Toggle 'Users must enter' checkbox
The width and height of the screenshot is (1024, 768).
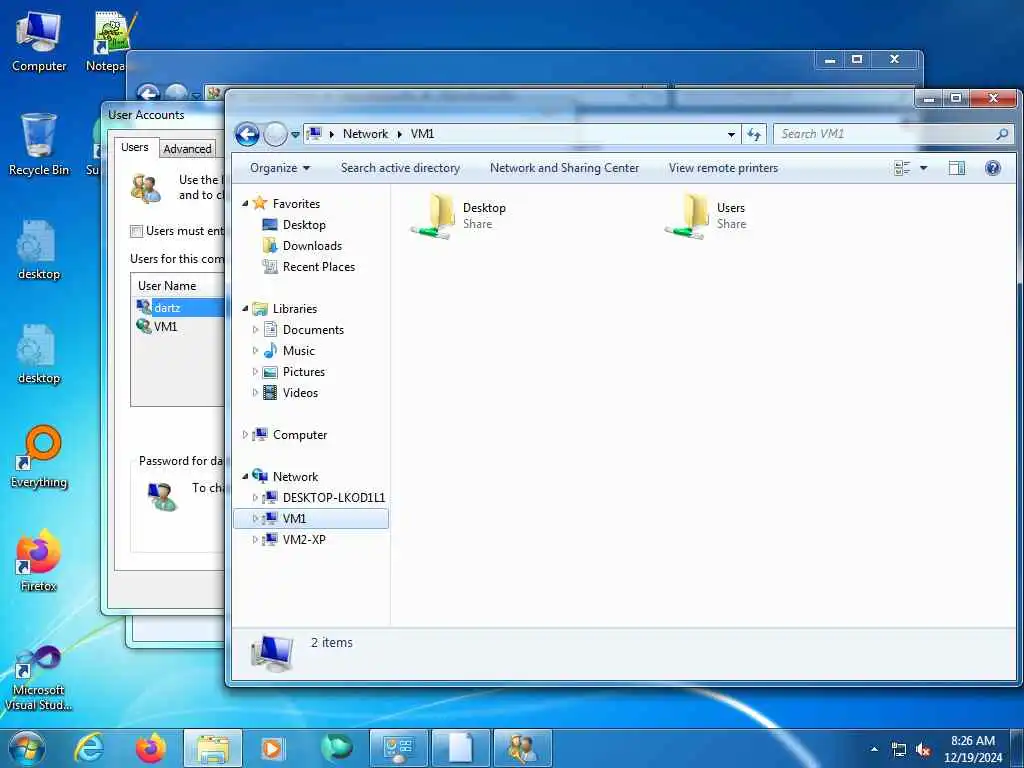[x=136, y=231]
